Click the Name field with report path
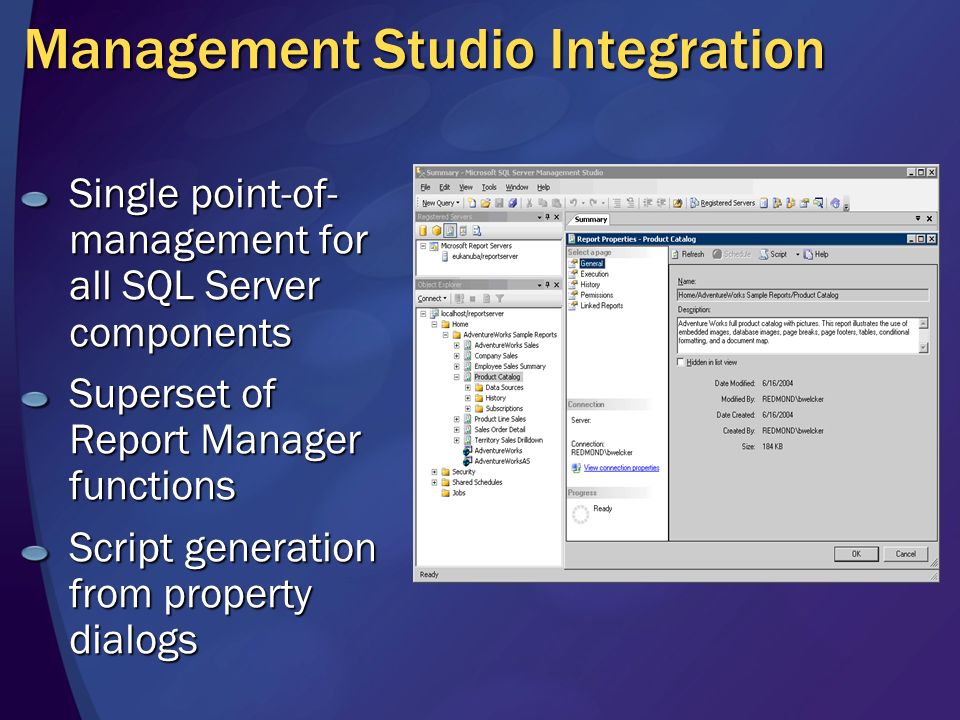Image resolution: width=960 pixels, height=720 pixels. pos(802,295)
